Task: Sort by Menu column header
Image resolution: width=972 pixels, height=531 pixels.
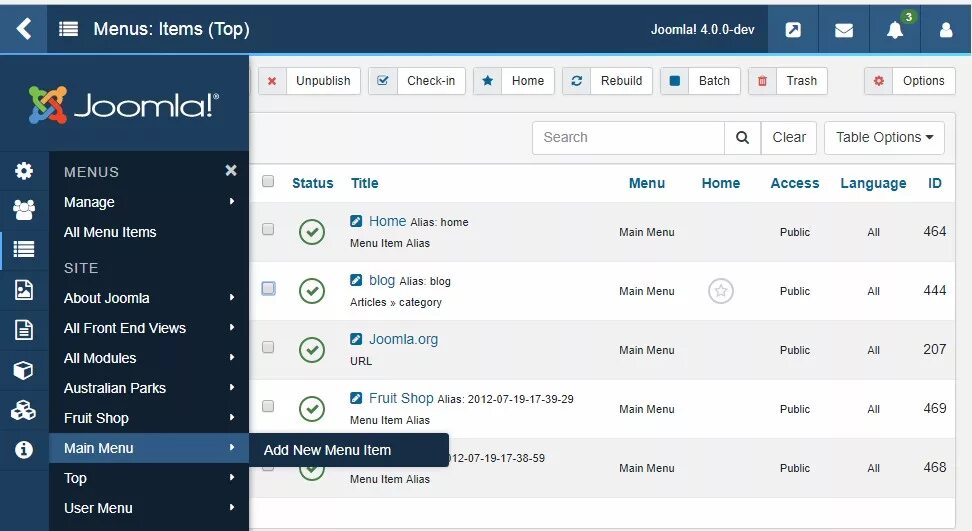Action: 647,183
